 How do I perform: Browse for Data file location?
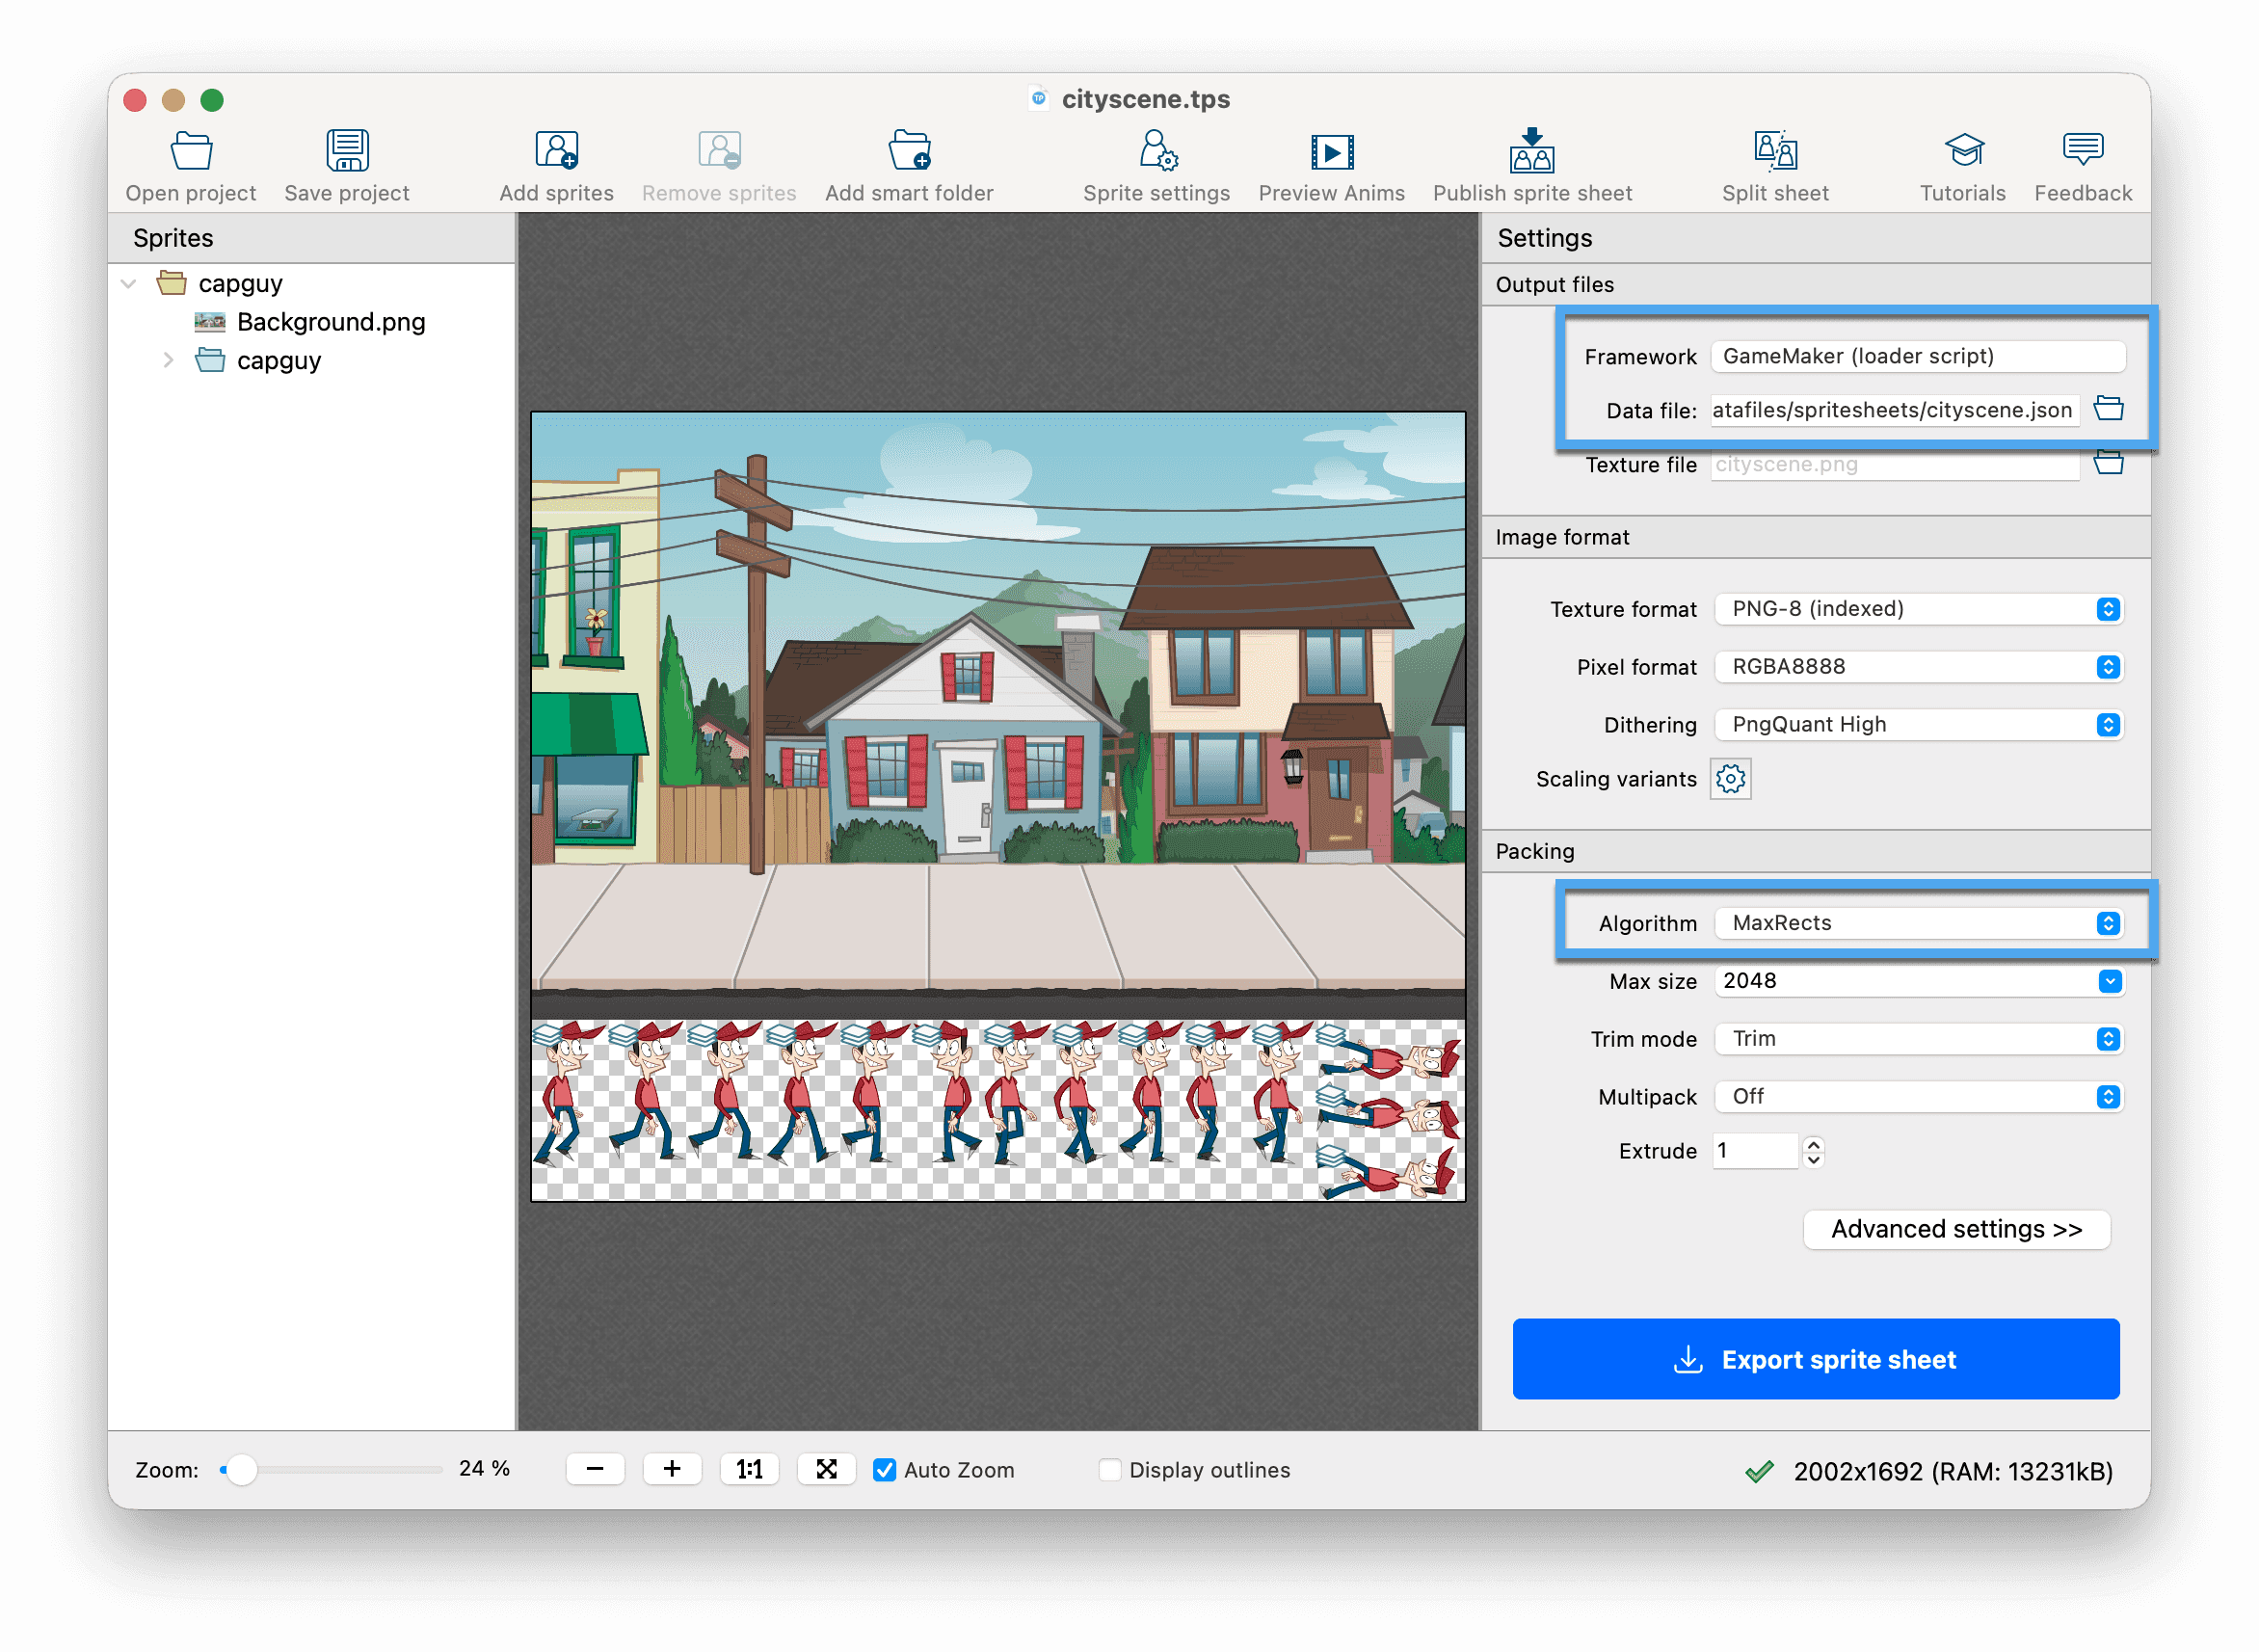point(2108,408)
